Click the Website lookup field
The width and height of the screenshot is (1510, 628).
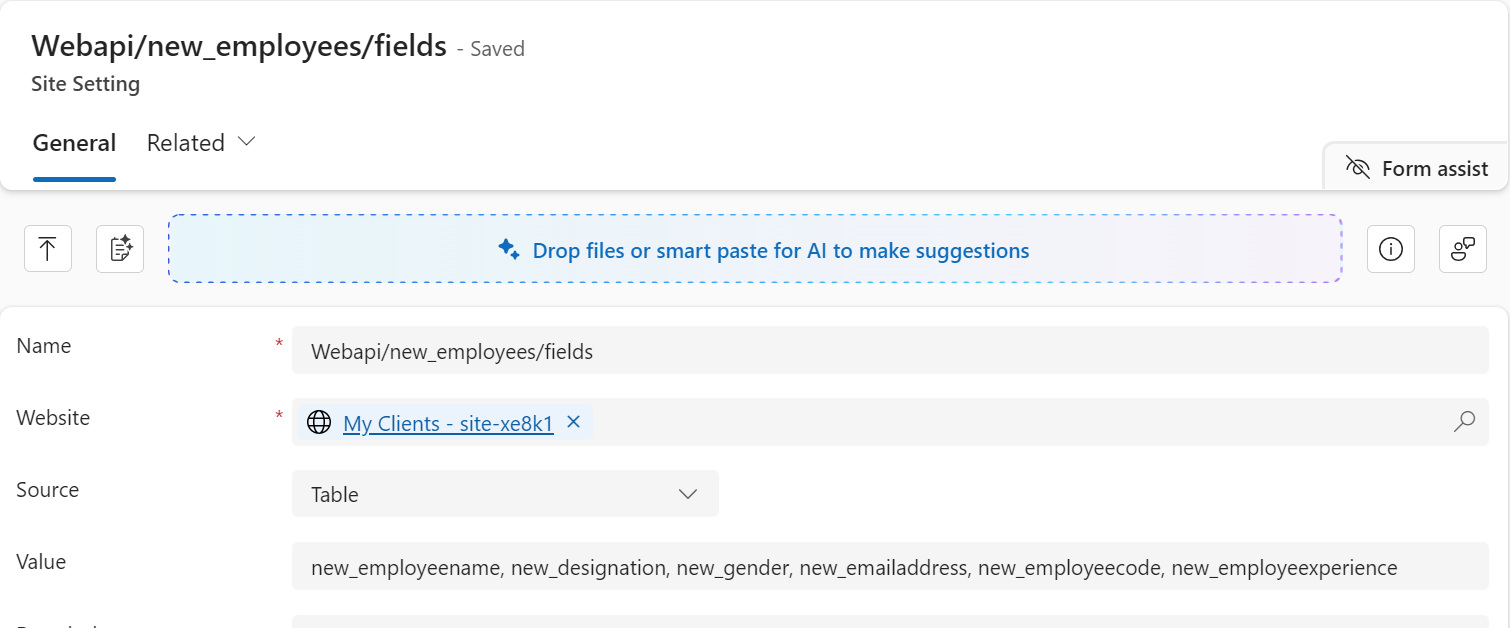890,422
